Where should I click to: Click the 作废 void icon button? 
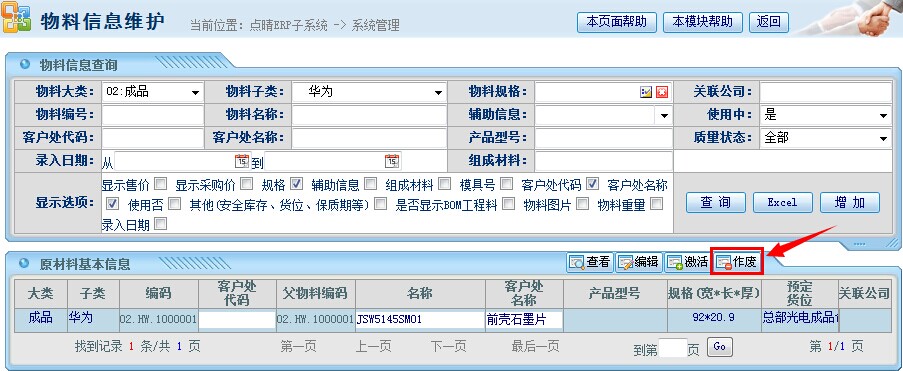(x=737, y=262)
